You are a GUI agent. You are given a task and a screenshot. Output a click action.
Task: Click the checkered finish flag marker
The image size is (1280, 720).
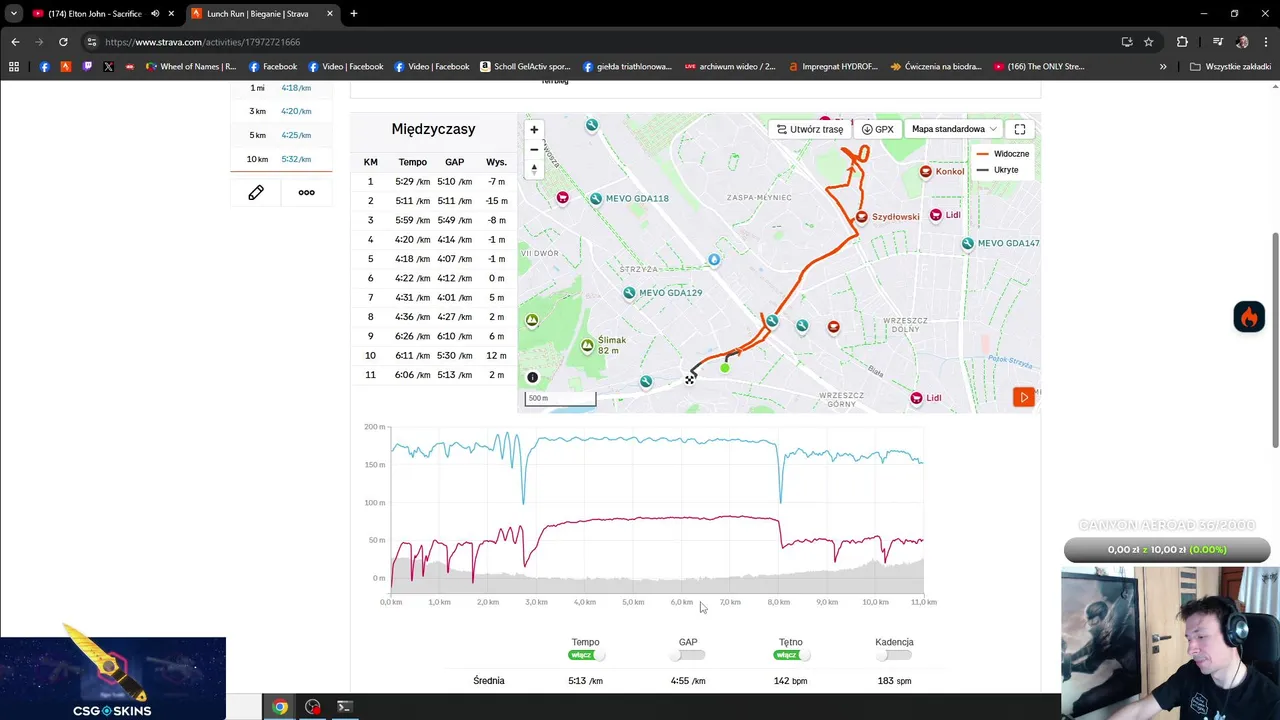(689, 379)
